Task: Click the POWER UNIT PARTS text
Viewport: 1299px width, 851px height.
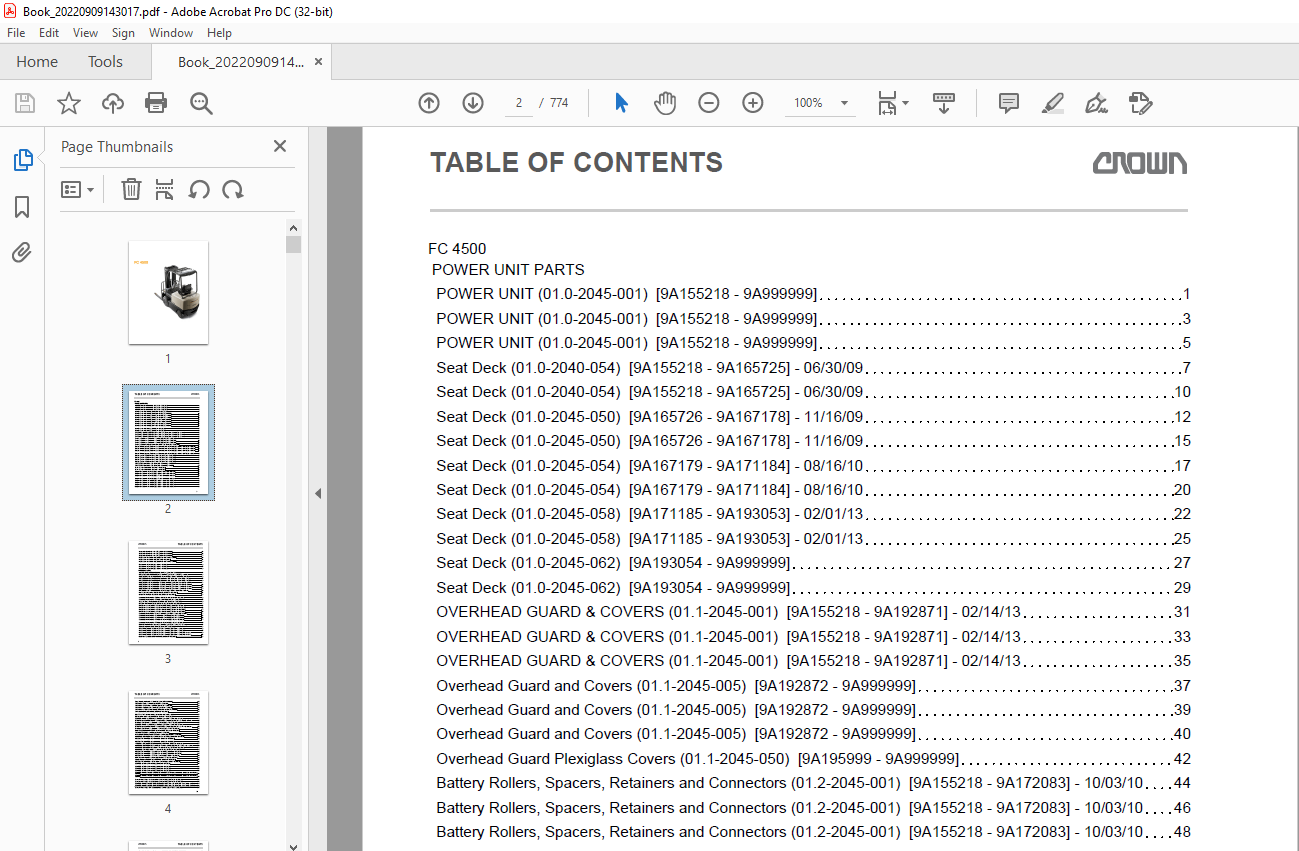Action: 508,270
